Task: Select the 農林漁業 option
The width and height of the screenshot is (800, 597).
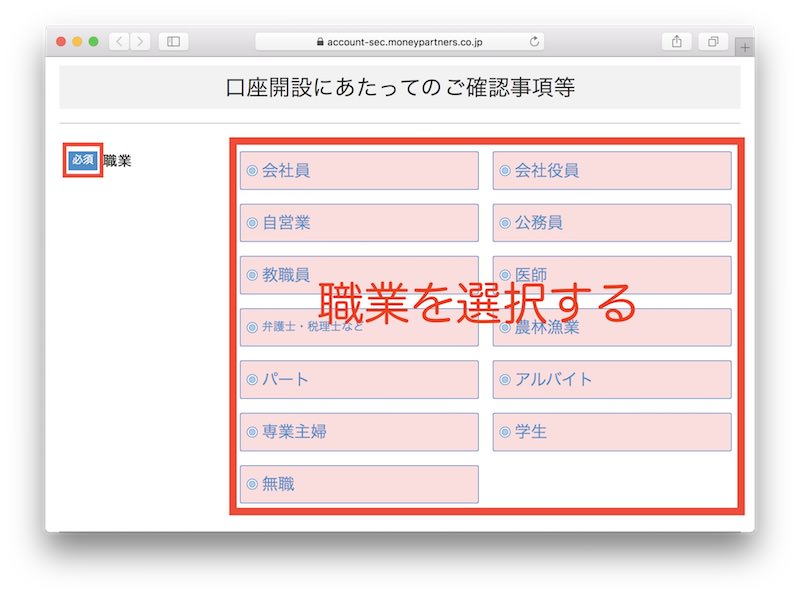Action: tap(612, 327)
